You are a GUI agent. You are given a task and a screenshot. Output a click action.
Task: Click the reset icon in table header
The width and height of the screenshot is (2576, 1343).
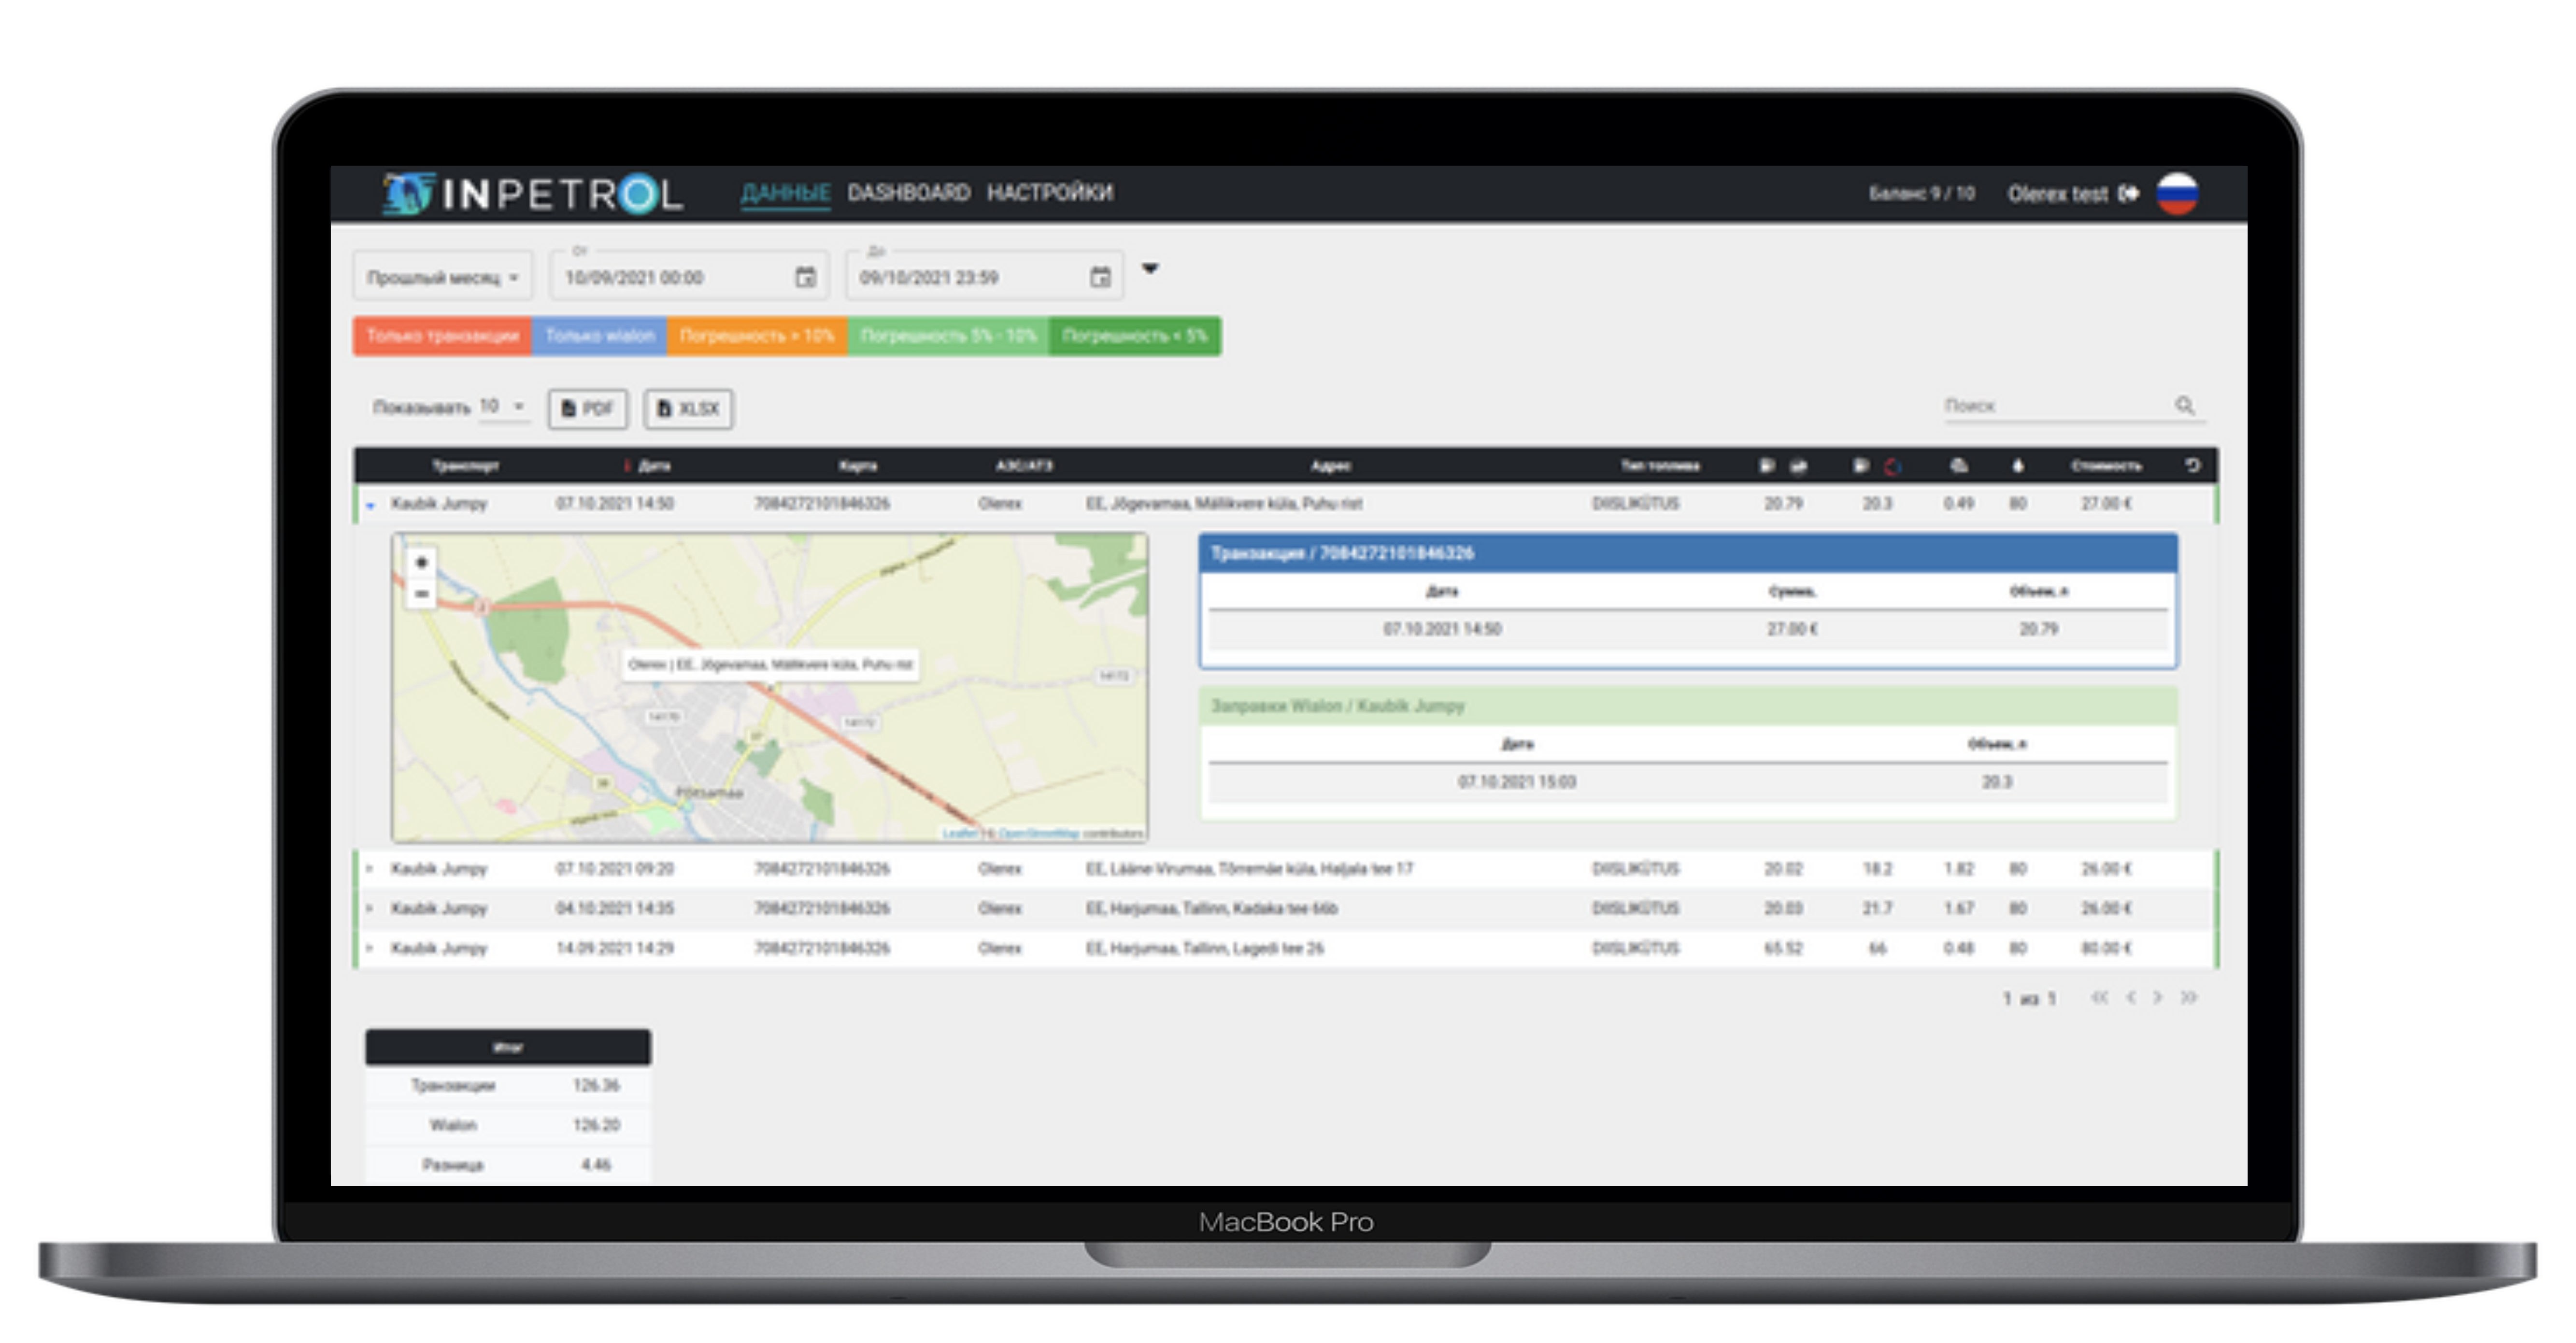[x=2192, y=465]
